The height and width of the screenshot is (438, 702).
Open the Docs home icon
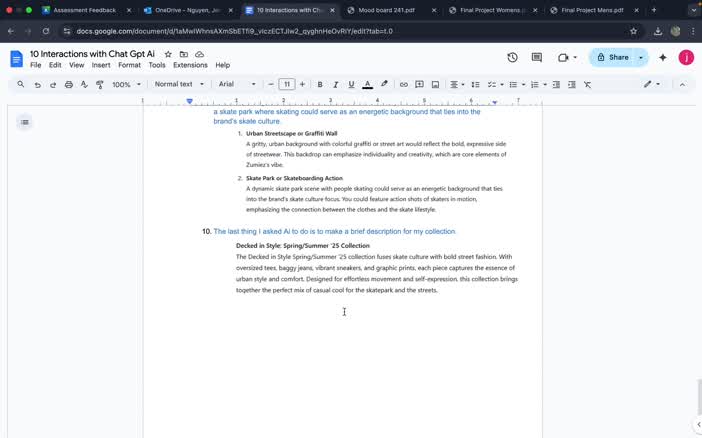(17, 59)
